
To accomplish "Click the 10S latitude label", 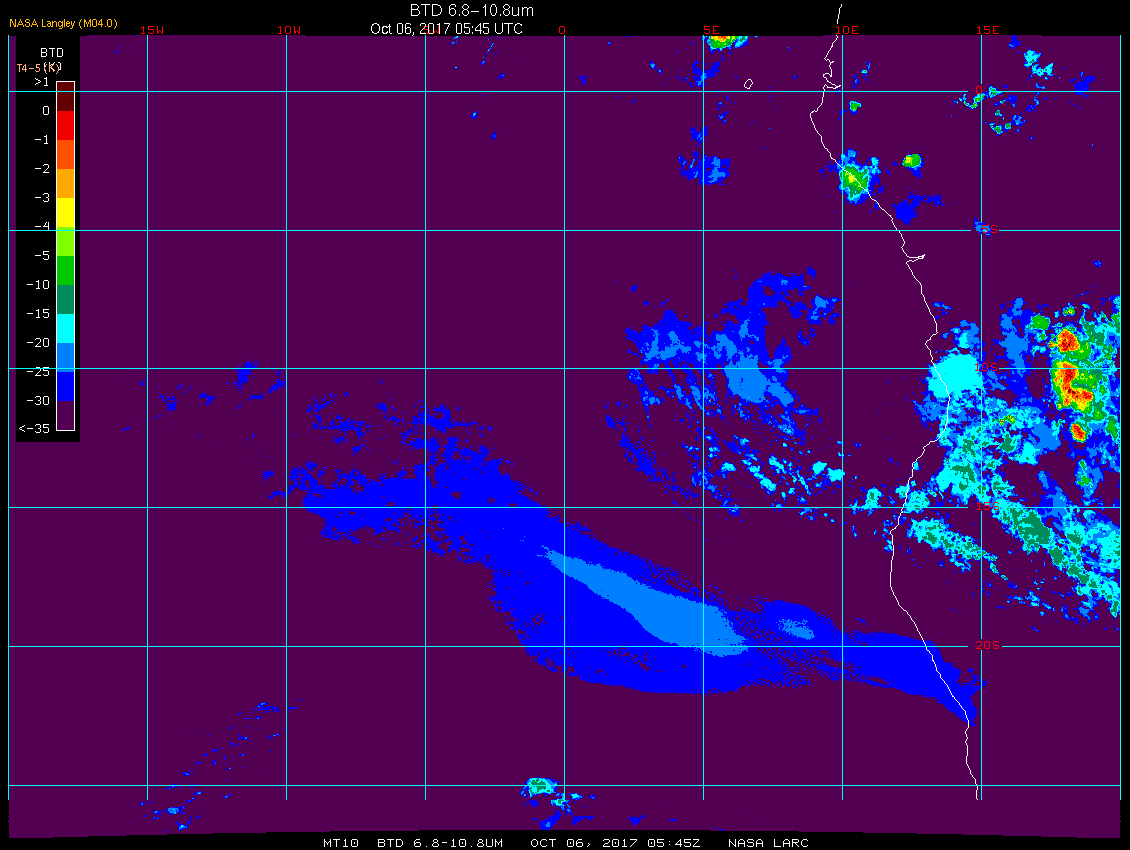I will point(987,368).
